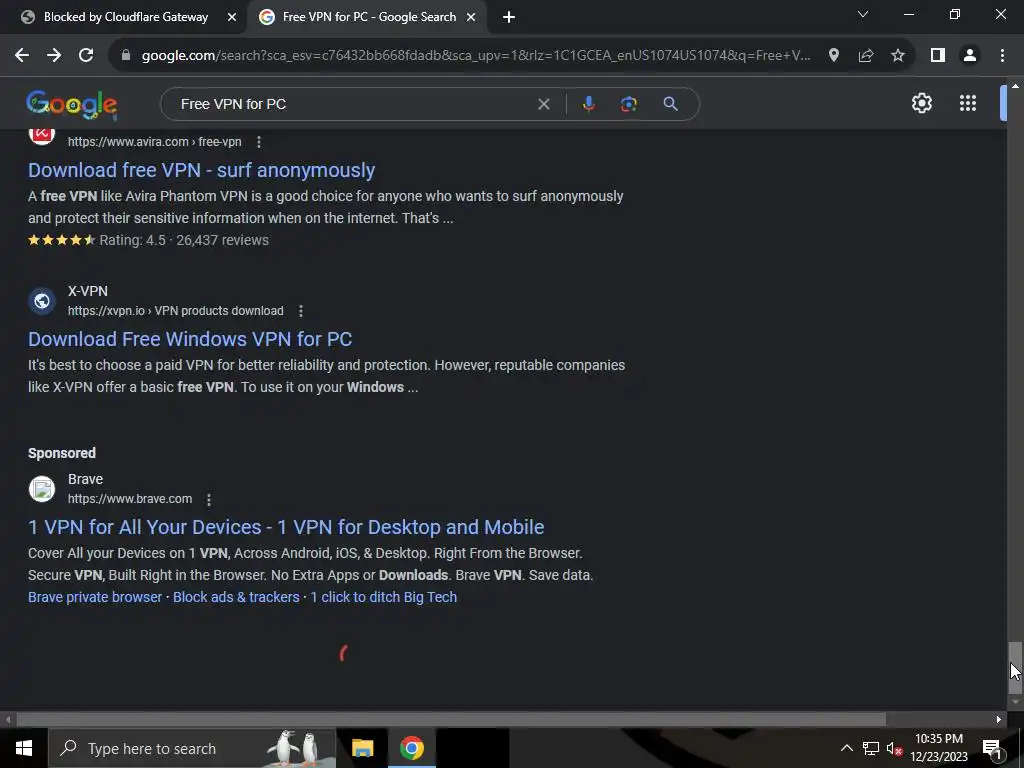Click the horizontal scrollbar thumb
Image resolution: width=1024 pixels, height=768 pixels.
451,720
